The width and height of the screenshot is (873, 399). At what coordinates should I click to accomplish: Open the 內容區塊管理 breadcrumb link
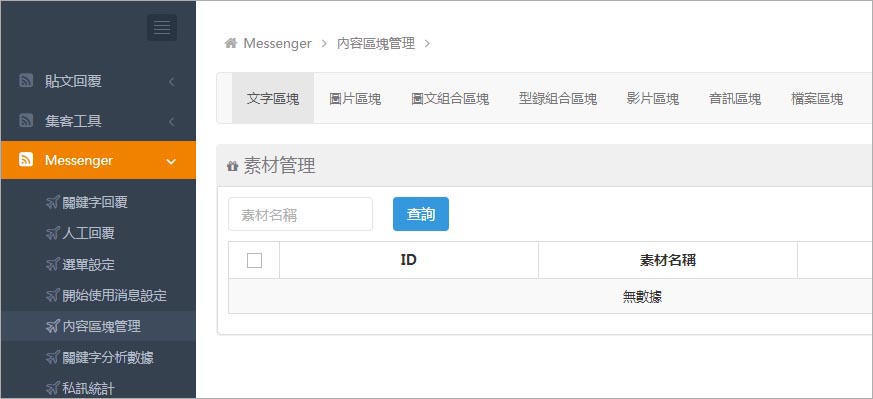pyautogui.click(x=376, y=43)
